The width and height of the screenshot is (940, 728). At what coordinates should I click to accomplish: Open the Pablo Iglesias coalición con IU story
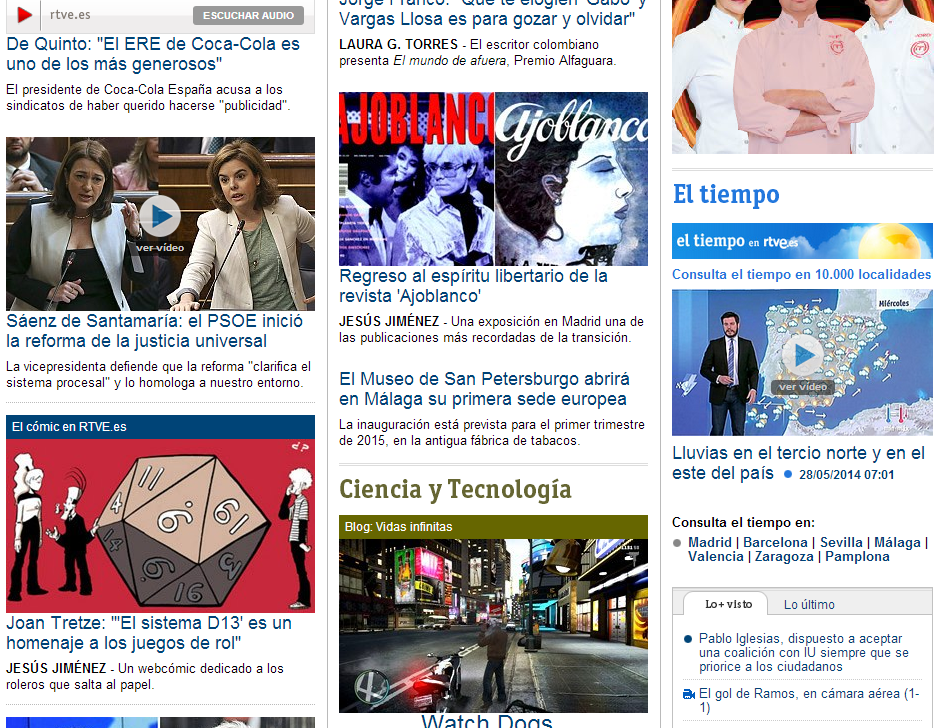pyautogui.click(x=803, y=652)
